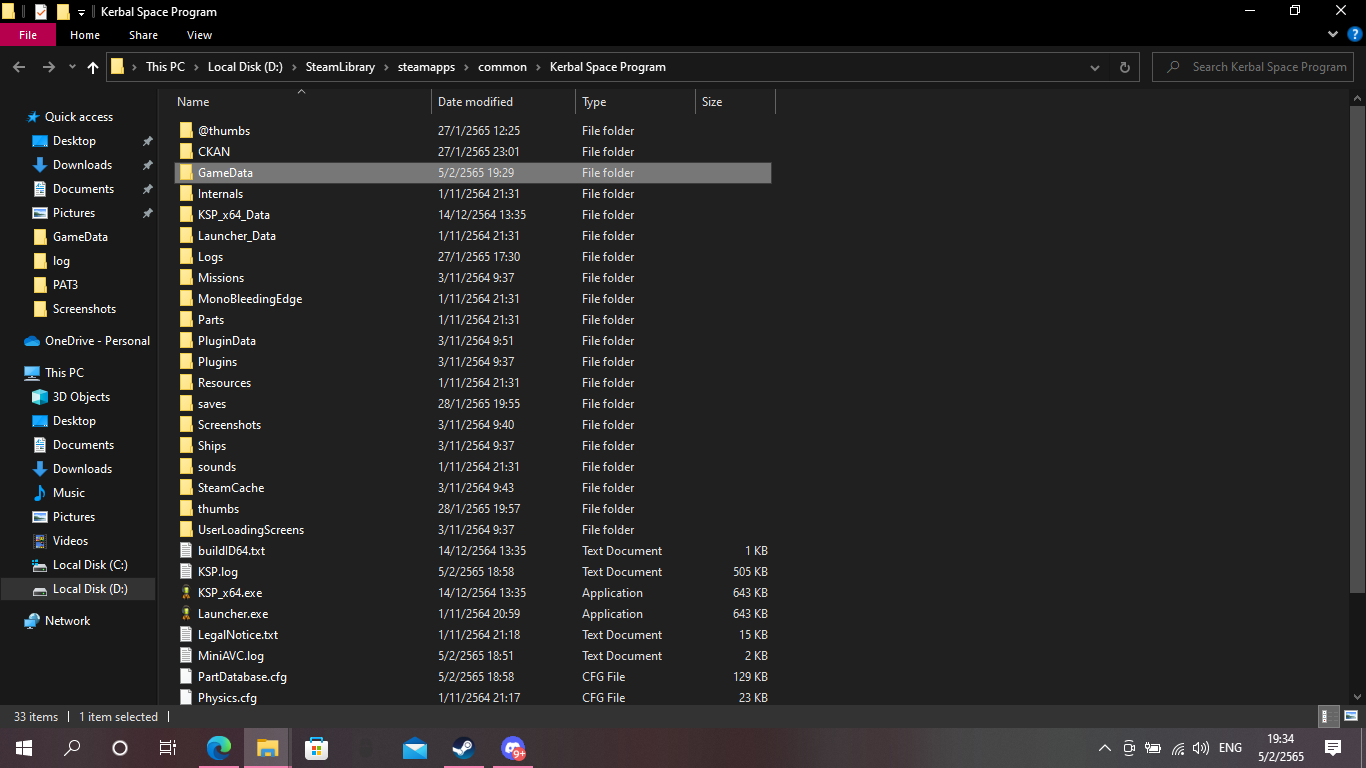Jump to steamapps in the address bar
Image resolution: width=1366 pixels, height=768 pixels.
point(427,67)
